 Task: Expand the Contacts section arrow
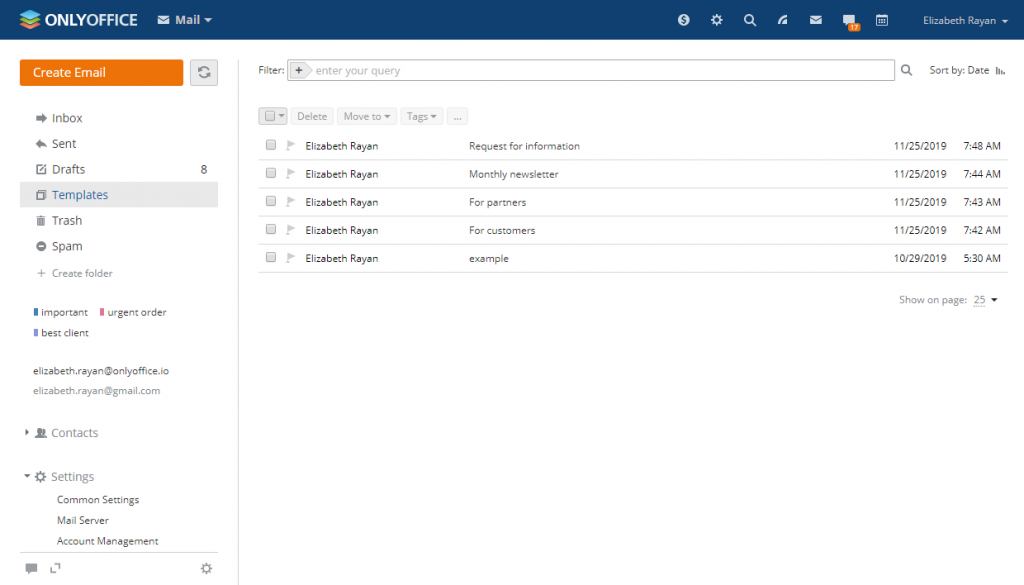(x=26, y=432)
